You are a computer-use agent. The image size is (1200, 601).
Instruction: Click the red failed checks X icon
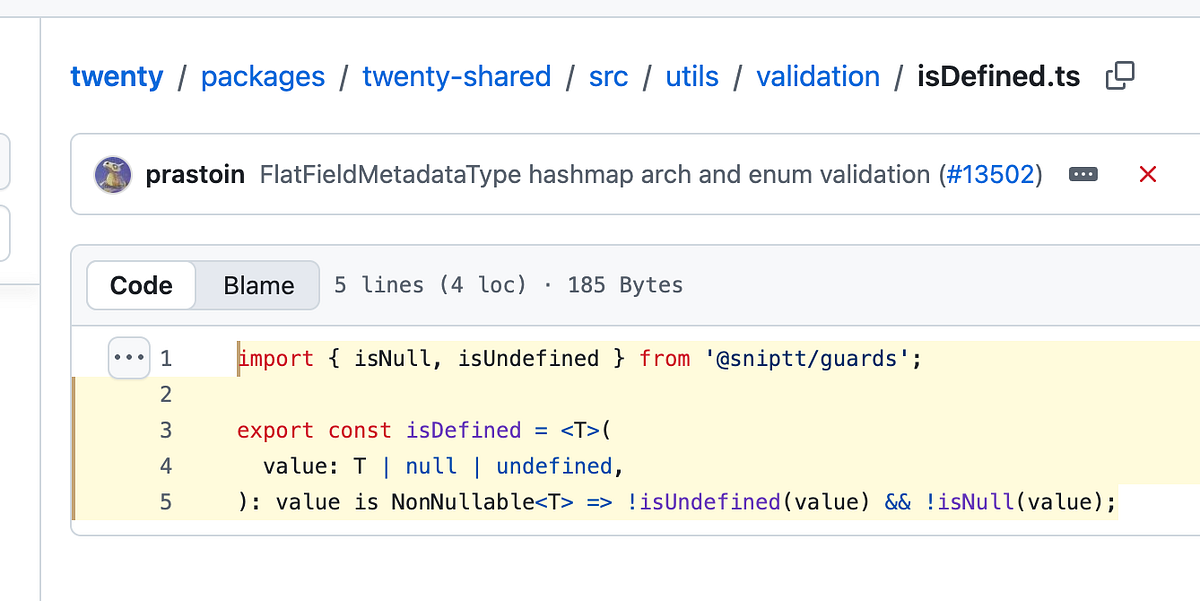pos(1148,175)
